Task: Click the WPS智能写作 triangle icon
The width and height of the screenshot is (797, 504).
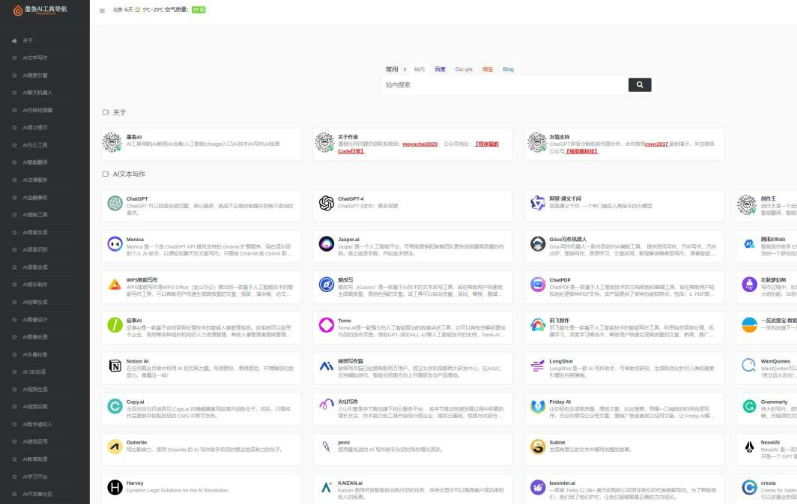Action: click(x=115, y=285)
